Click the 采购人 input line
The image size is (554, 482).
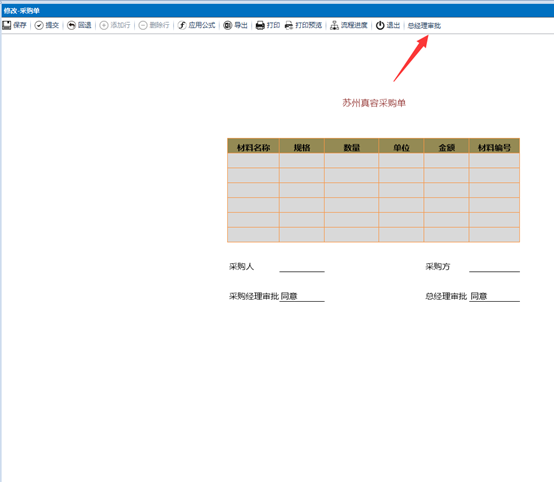tap(302, 266)
